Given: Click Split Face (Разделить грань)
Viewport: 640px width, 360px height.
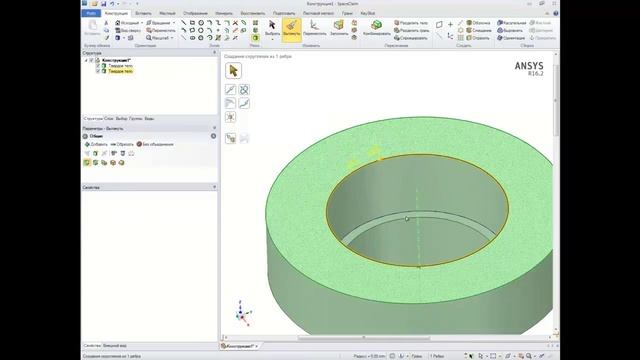Looking at the screenshot, I should click(x=411, y=30).
